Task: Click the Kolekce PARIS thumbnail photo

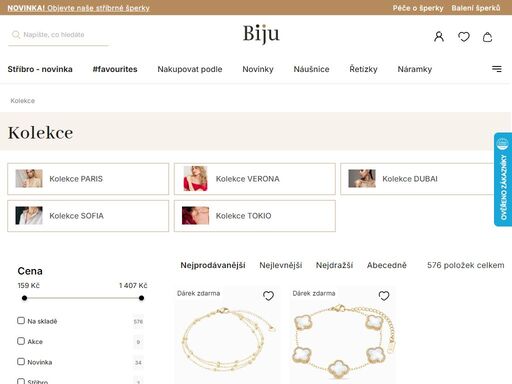Action: (x=29, y=178)
